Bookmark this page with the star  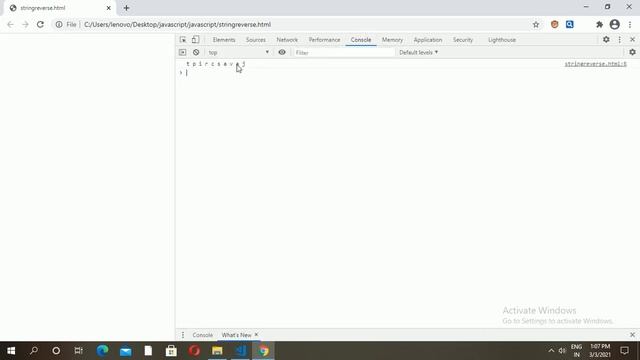(536, 24)
